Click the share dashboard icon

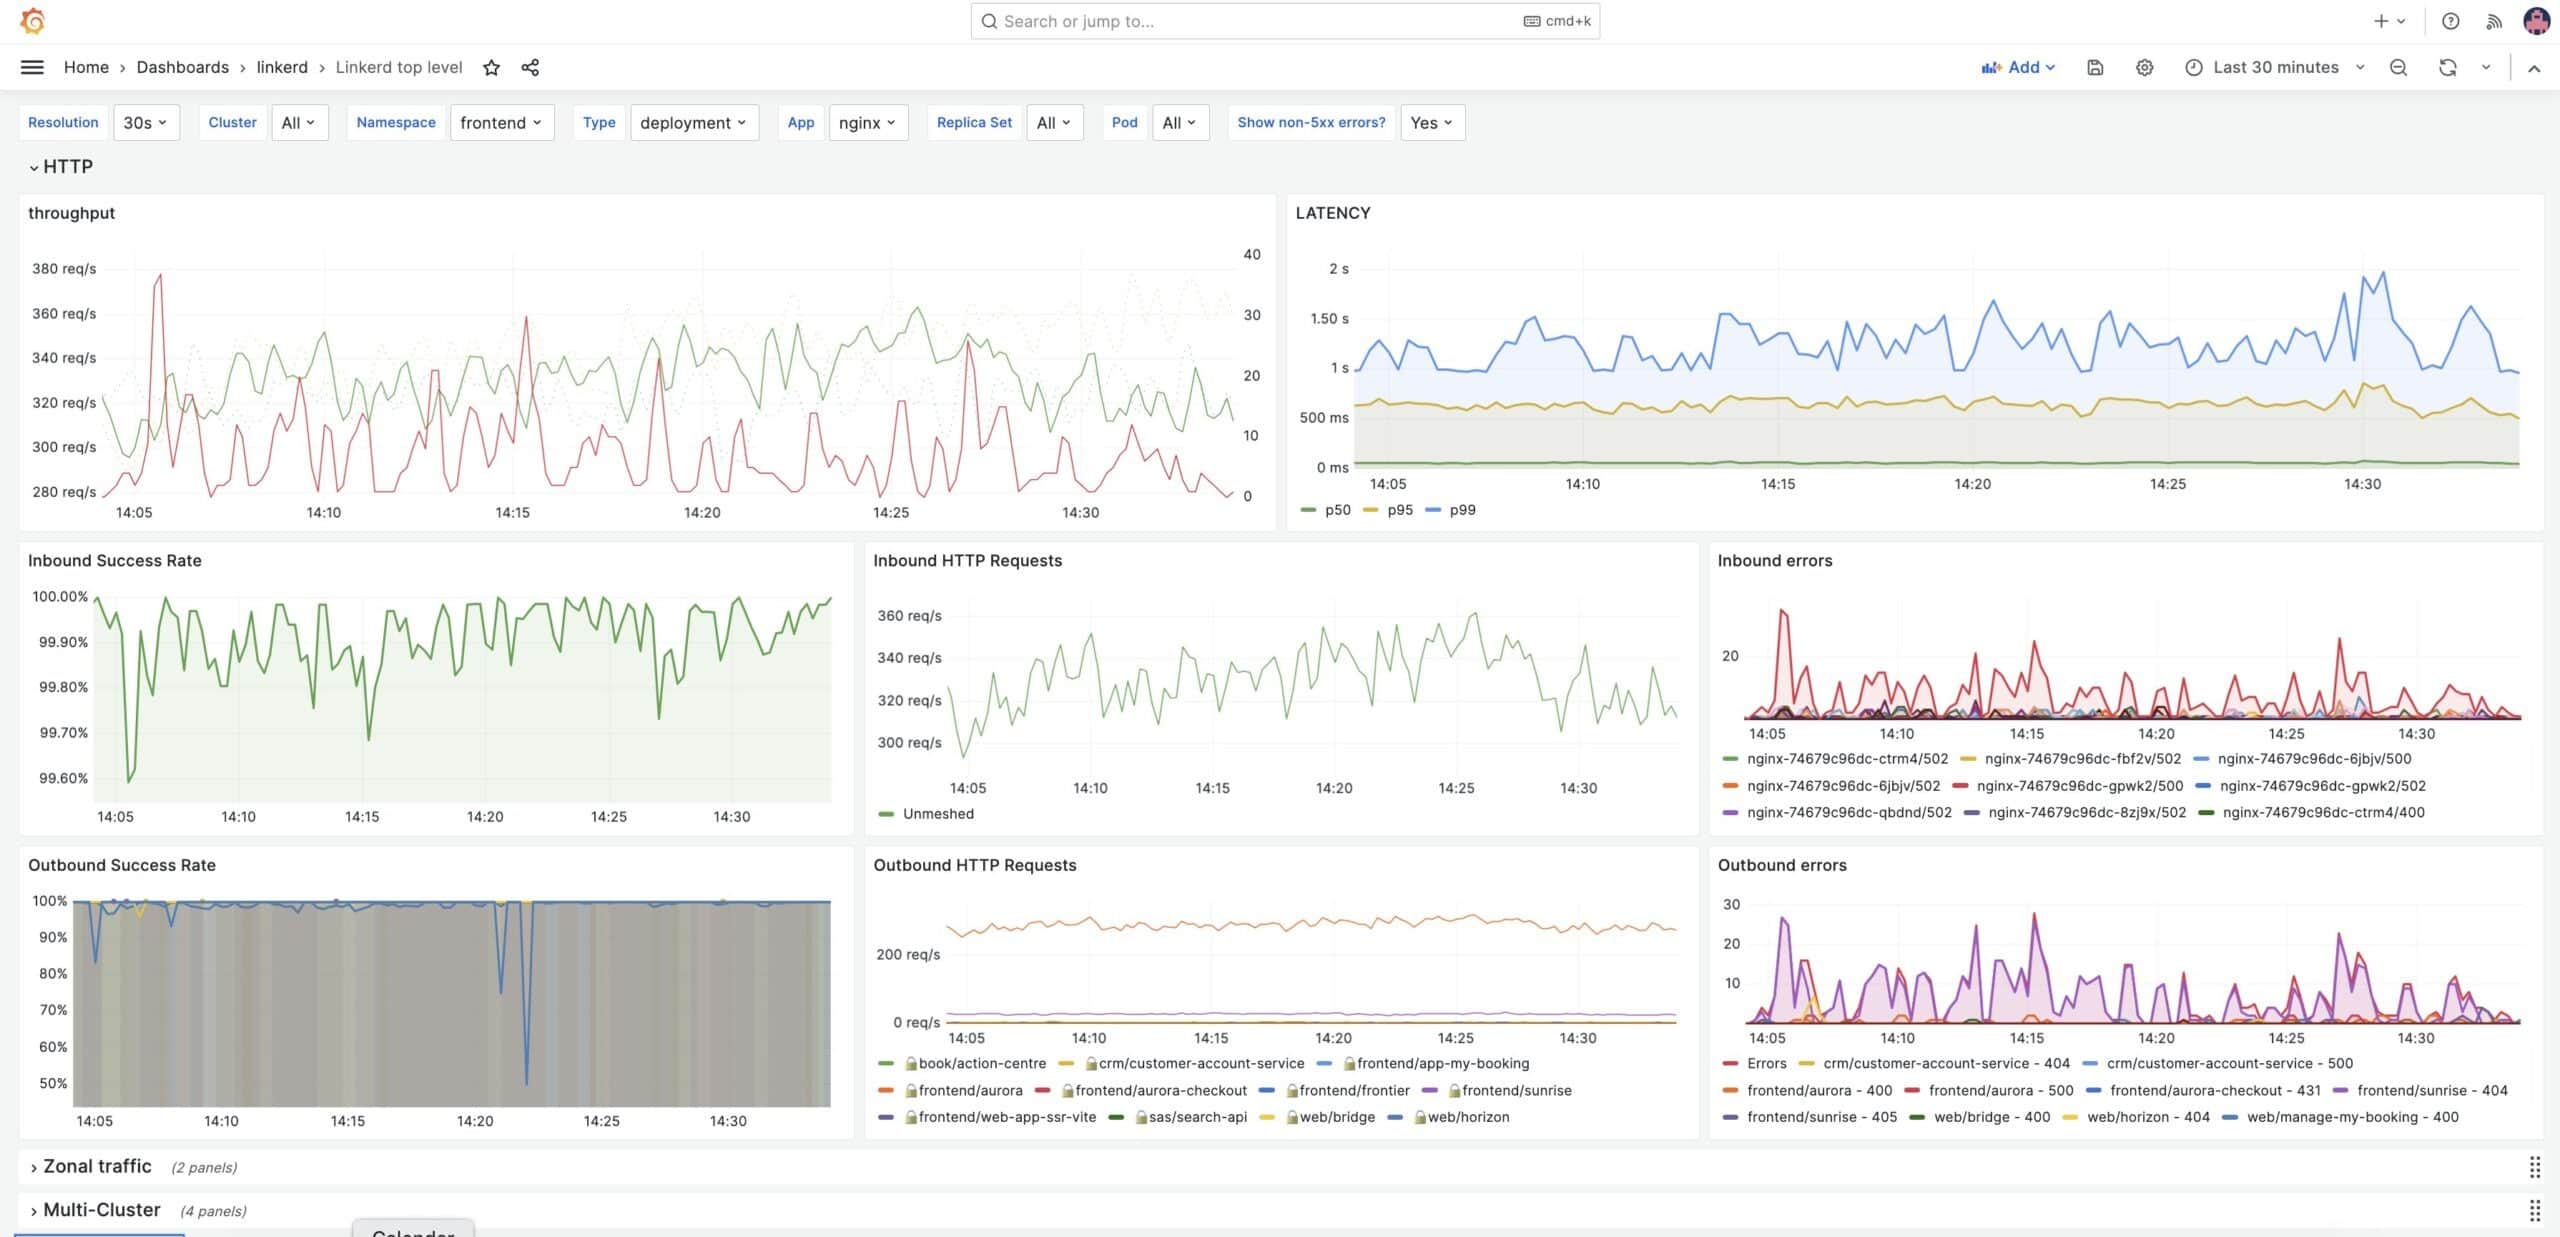coord(530,67)
